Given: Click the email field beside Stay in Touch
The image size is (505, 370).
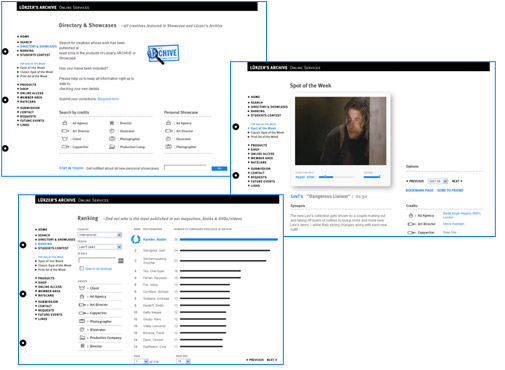Looking at the screenshot, I should tap(185, 168).
